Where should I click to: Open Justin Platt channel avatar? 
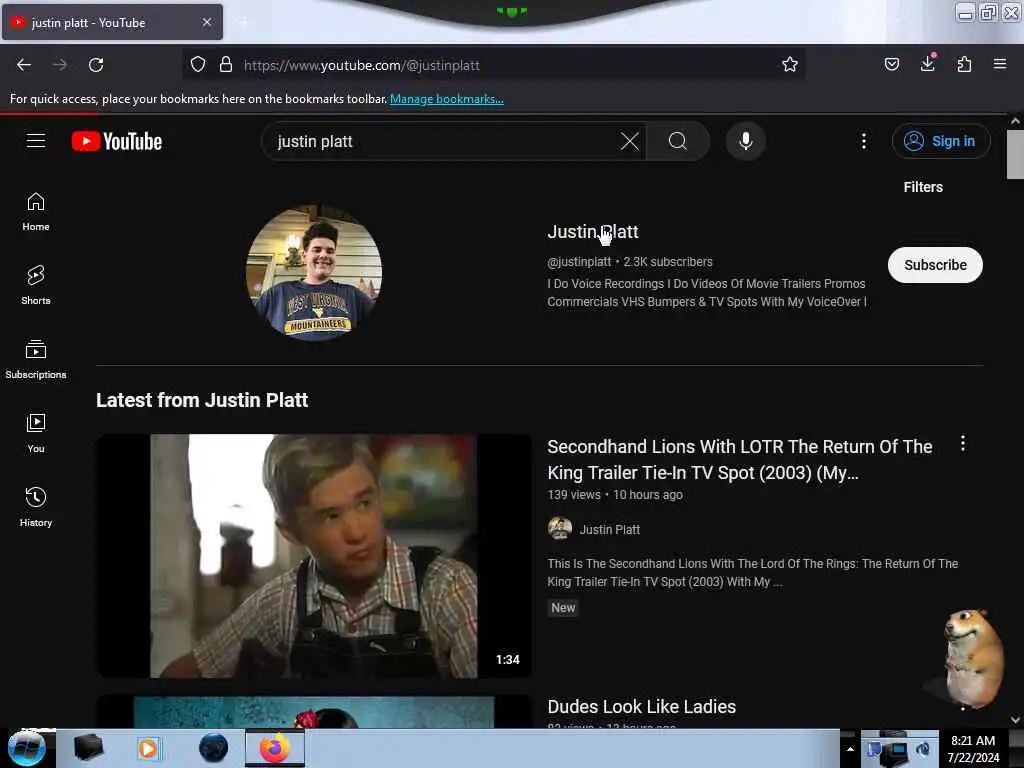coord(314,272)
